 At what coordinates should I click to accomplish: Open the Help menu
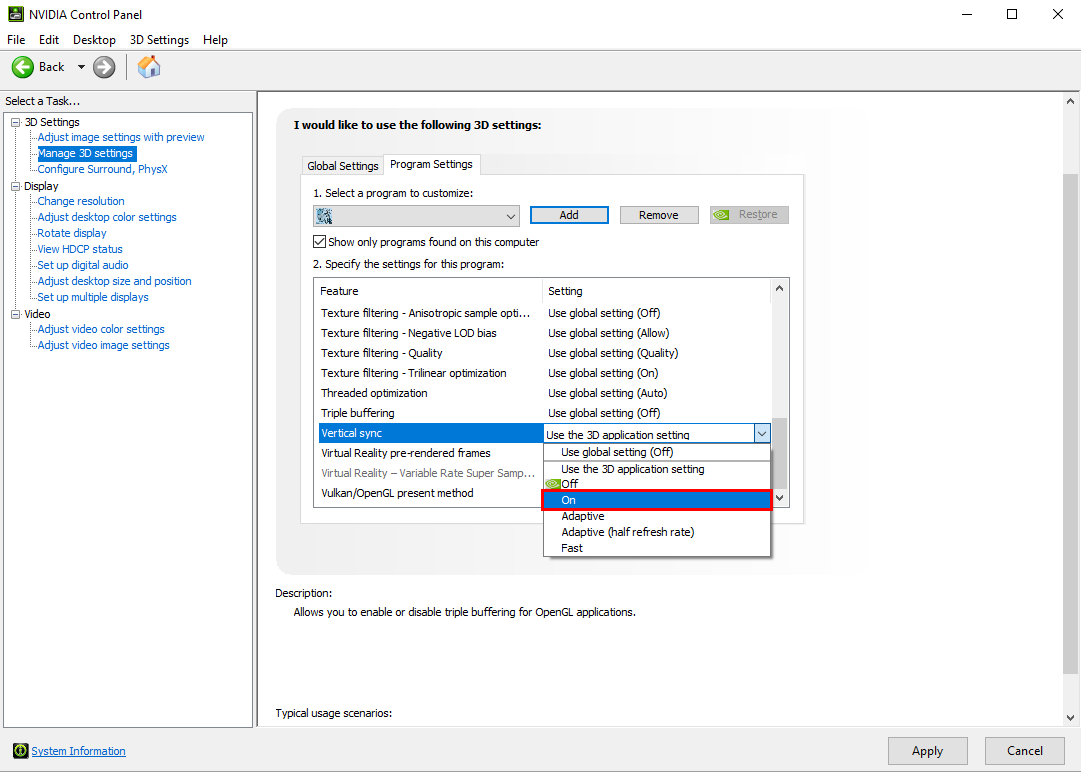point(215,40)
